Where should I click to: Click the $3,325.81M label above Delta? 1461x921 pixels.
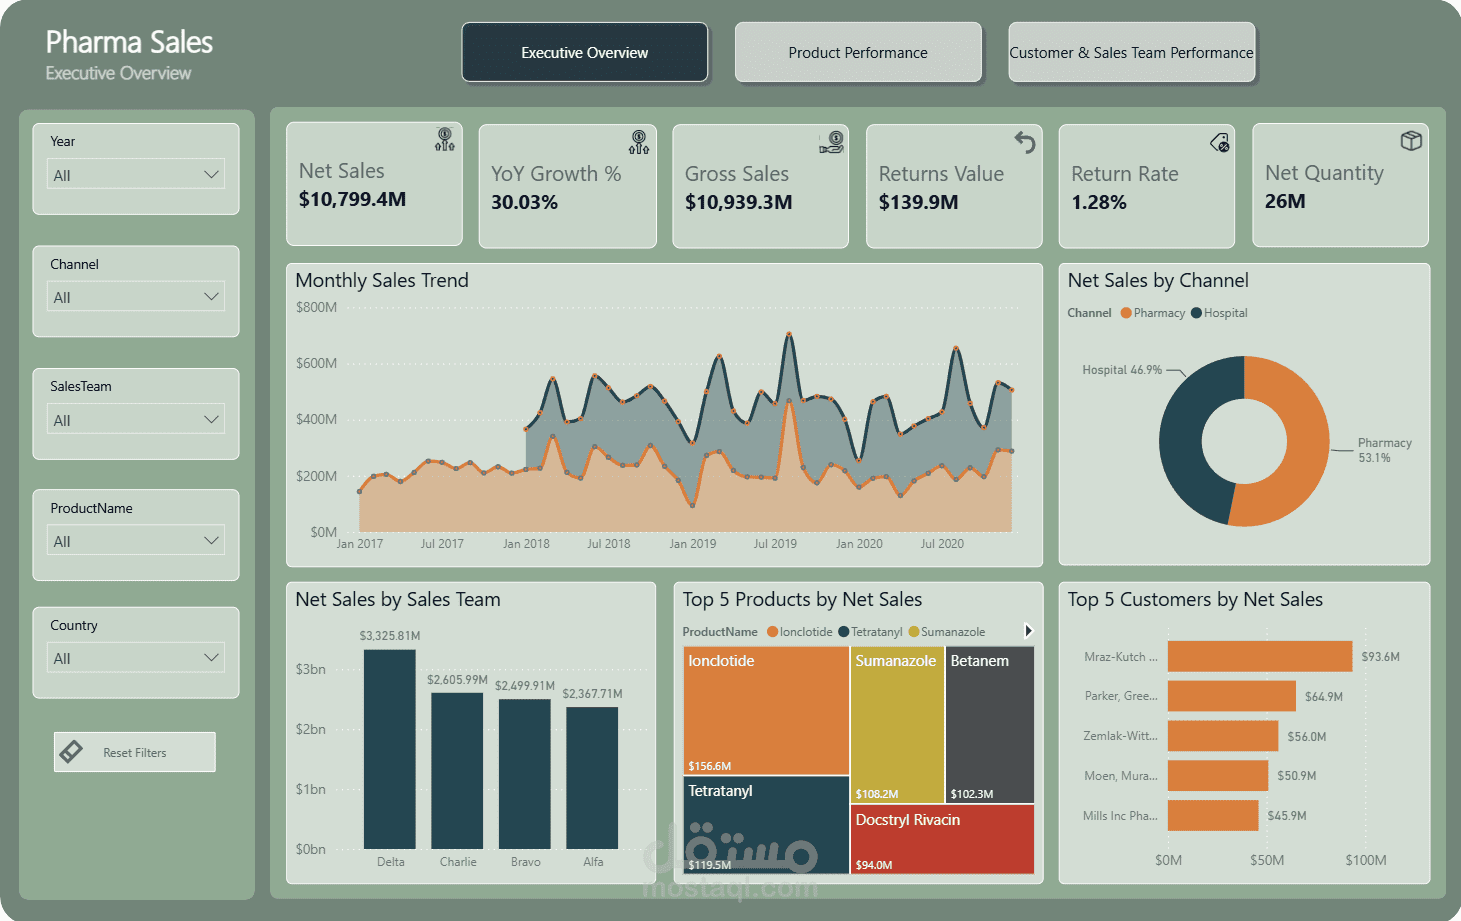pyautogui.click(x=390, y=636)
